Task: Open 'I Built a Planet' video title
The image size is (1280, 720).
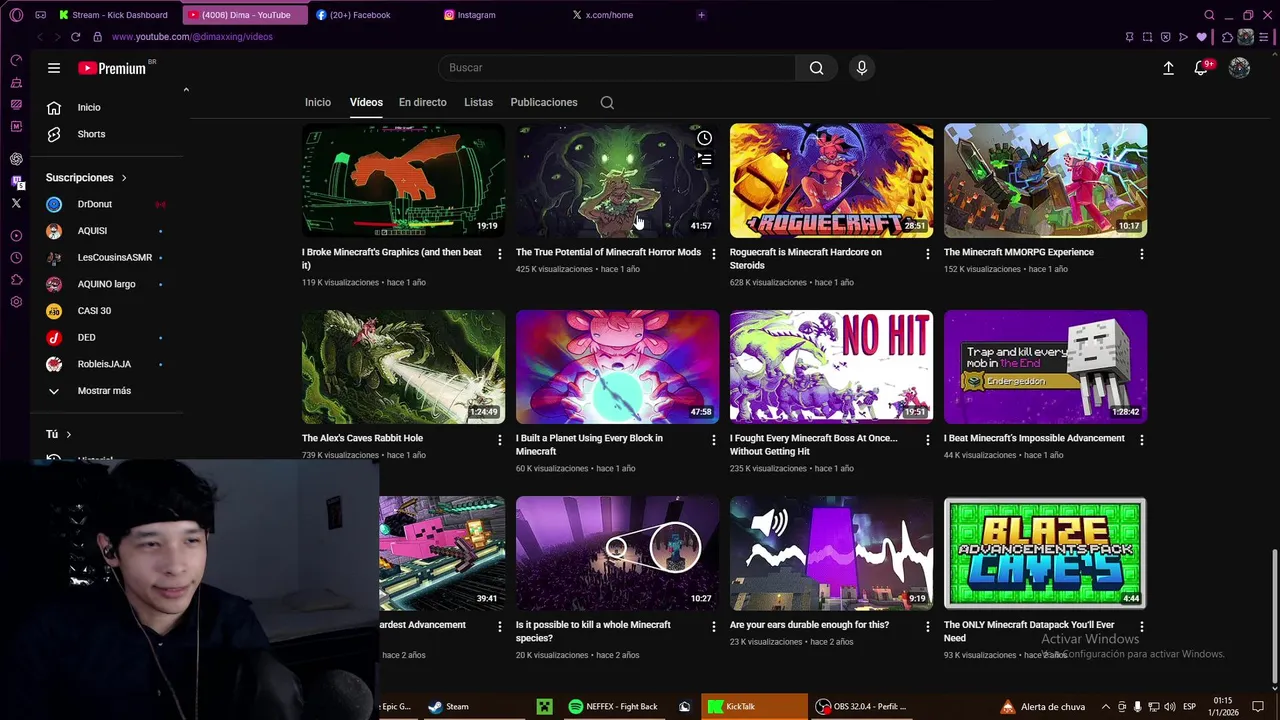Action: pyautogui.click(x=589, y=445)
